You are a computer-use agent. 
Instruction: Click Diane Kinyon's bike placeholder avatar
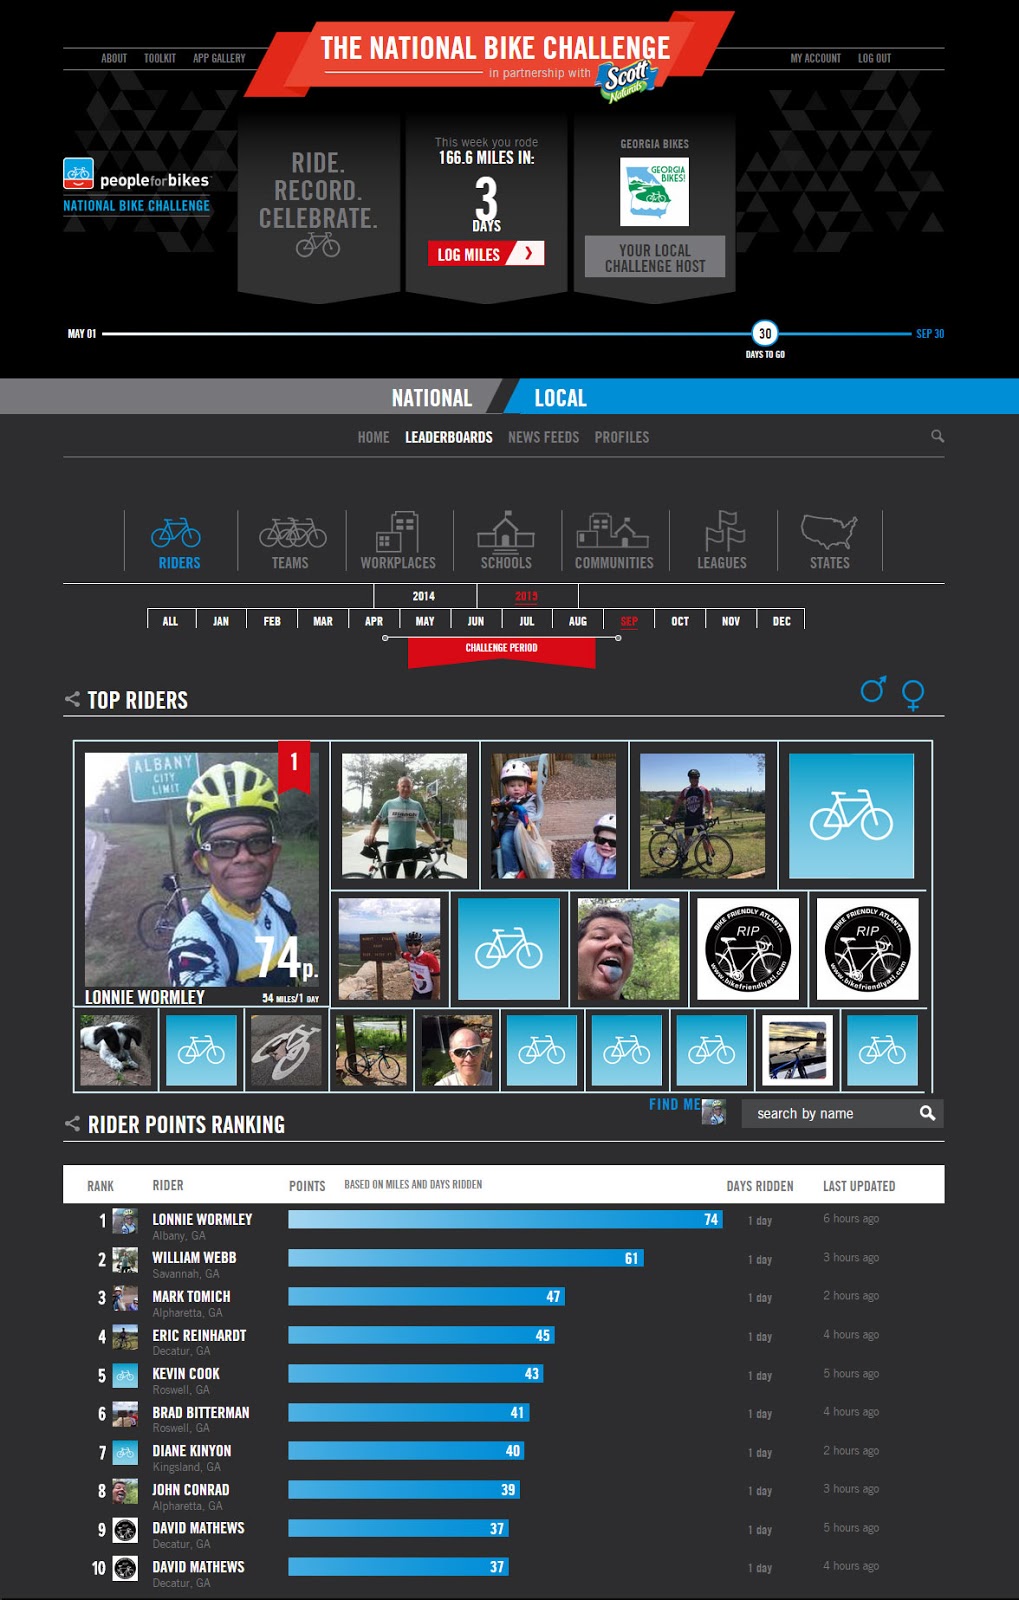pyautogui.click(x=125, y=1453)
